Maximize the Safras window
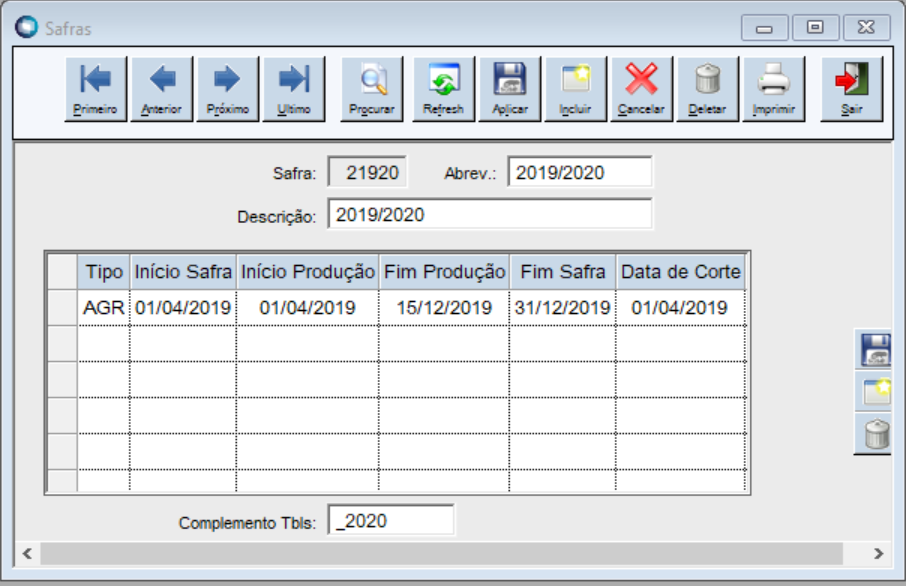The width and height of the screenshot is (906, 586). coord(815,28)
